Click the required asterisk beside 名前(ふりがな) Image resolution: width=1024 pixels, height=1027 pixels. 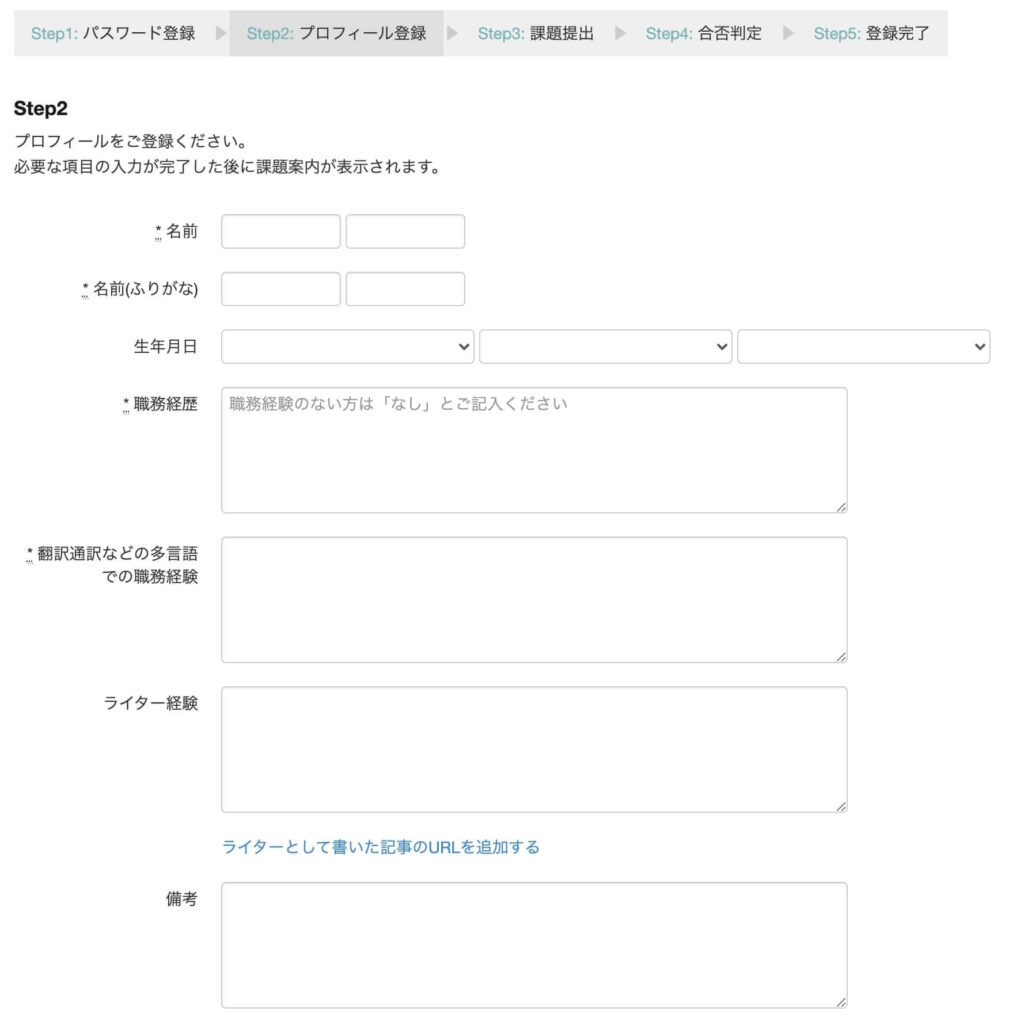85,289
